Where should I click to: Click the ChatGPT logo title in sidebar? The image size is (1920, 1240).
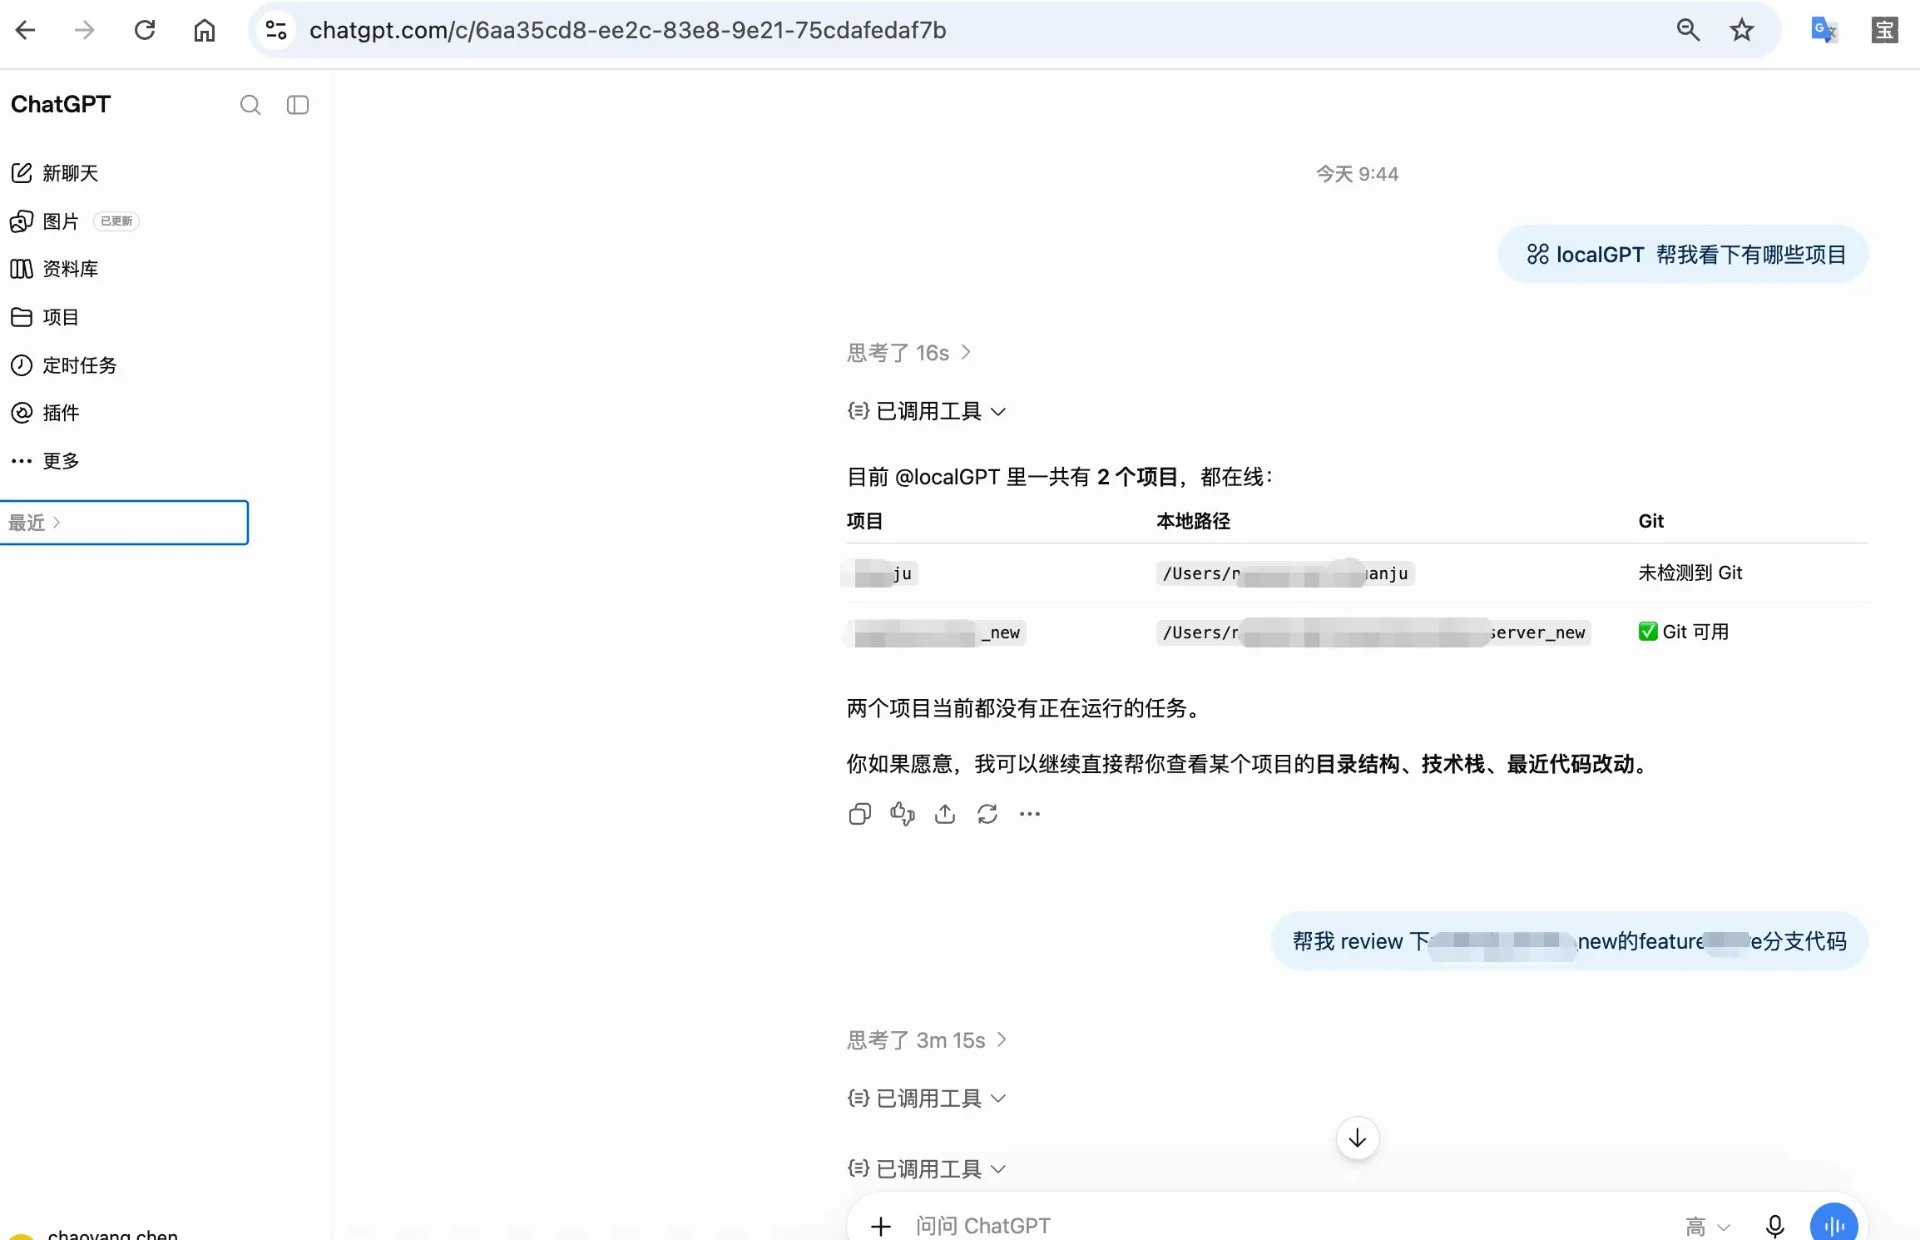(61, 104)
